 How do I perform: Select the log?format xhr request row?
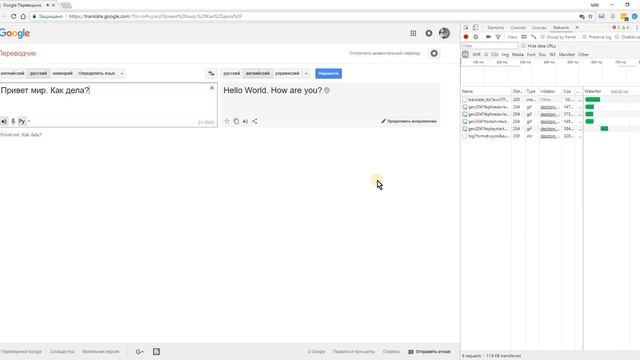[550, 136]
